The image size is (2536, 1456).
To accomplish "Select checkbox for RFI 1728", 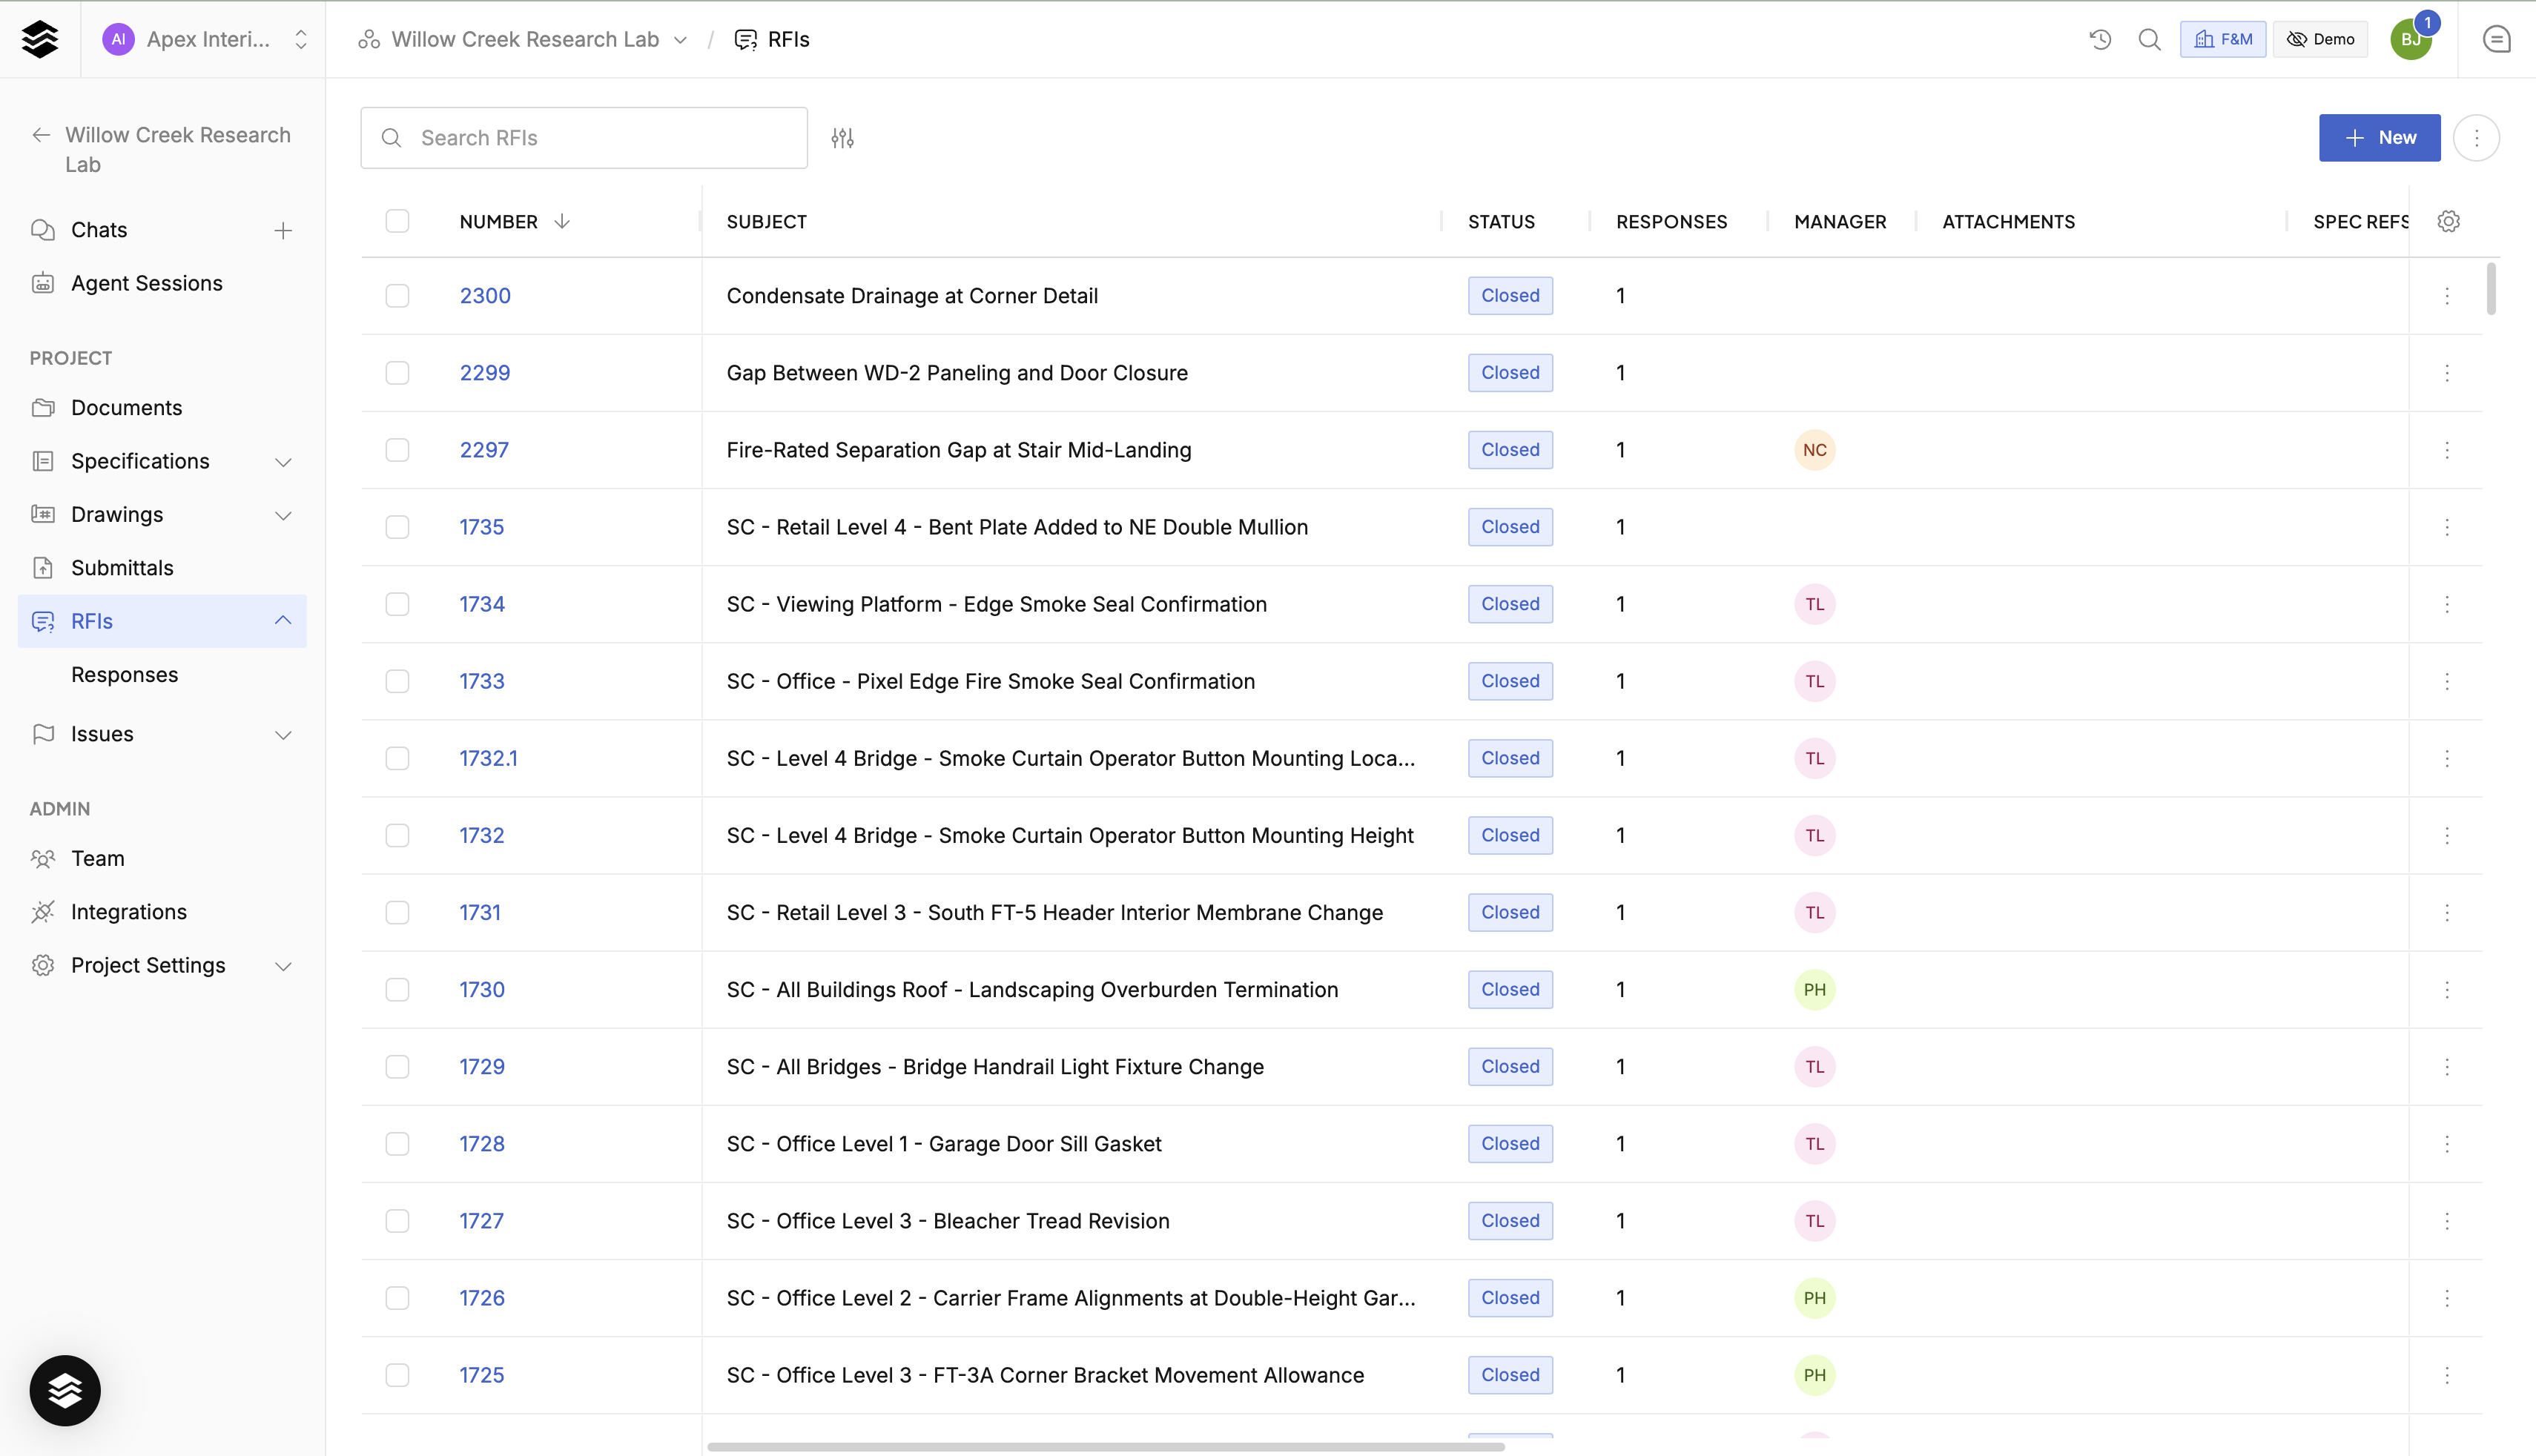I will [397, 1143].
